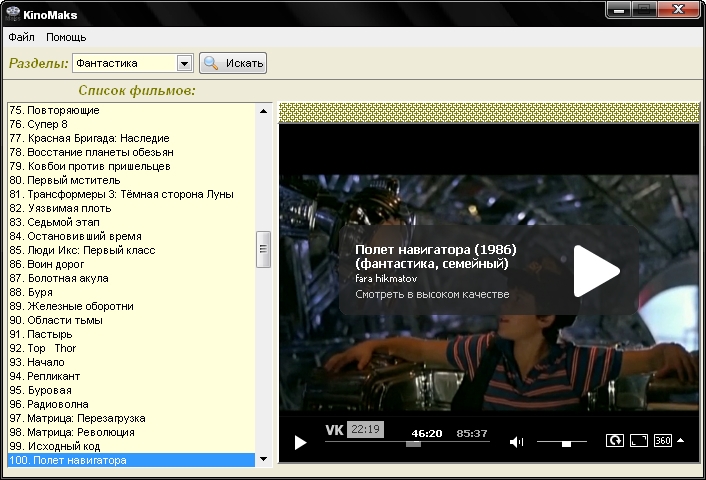The width and height of the screenshot is (706, 480).
Task: Select '79. Ковбои против пришельцев'
Action: pyautogui.click(x=131, y=166)
